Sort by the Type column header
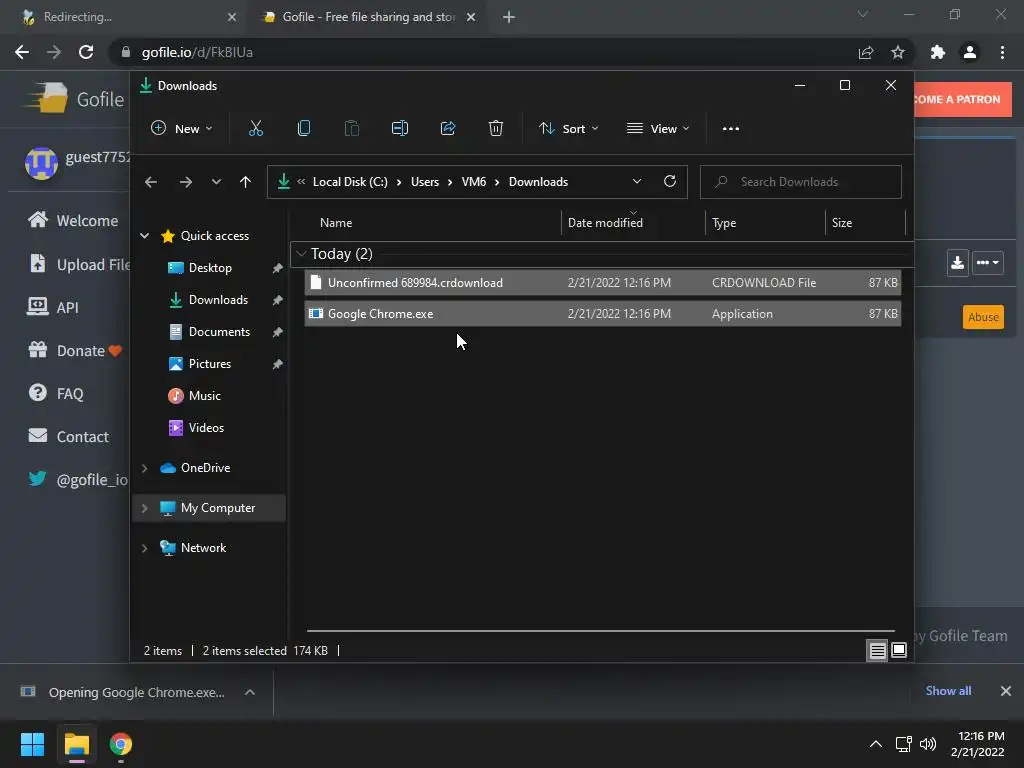This screenshot has width=1024, height=768. tap(724, 223)
